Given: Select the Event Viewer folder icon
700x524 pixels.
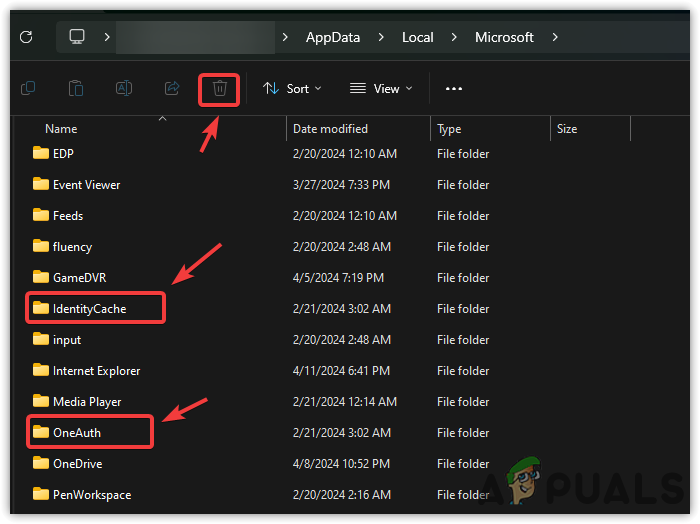Looking at the screenshot, I should tap(41, 184).
